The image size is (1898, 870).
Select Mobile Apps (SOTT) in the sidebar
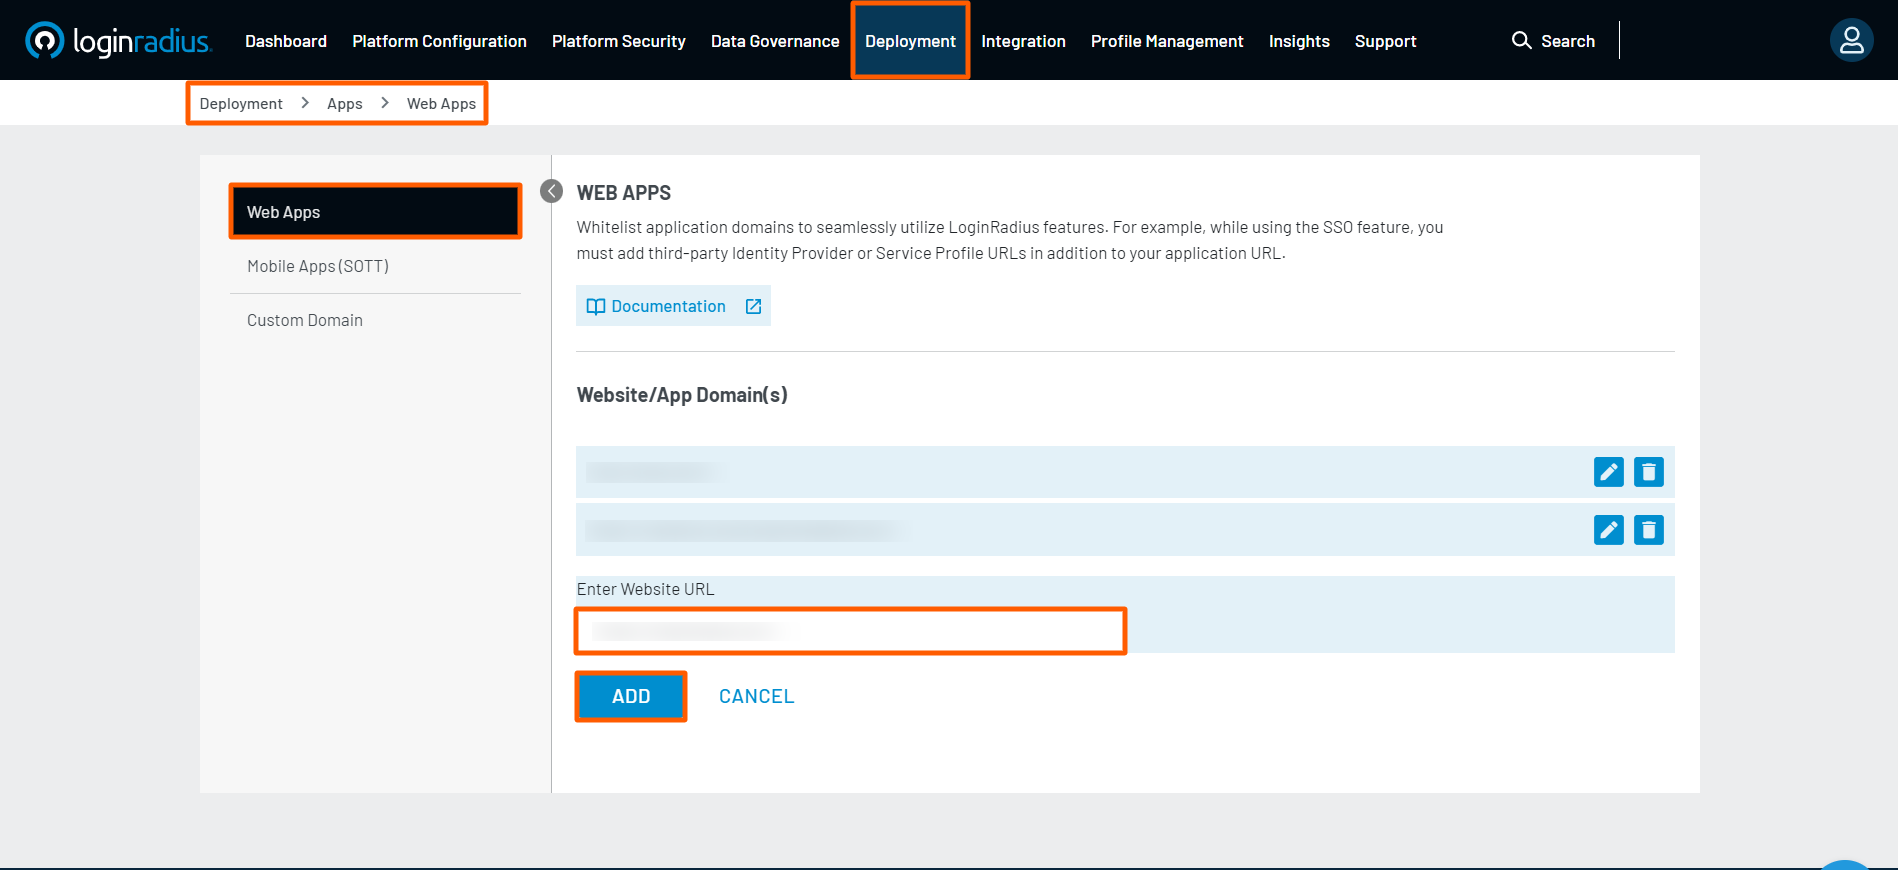(318, 266)
